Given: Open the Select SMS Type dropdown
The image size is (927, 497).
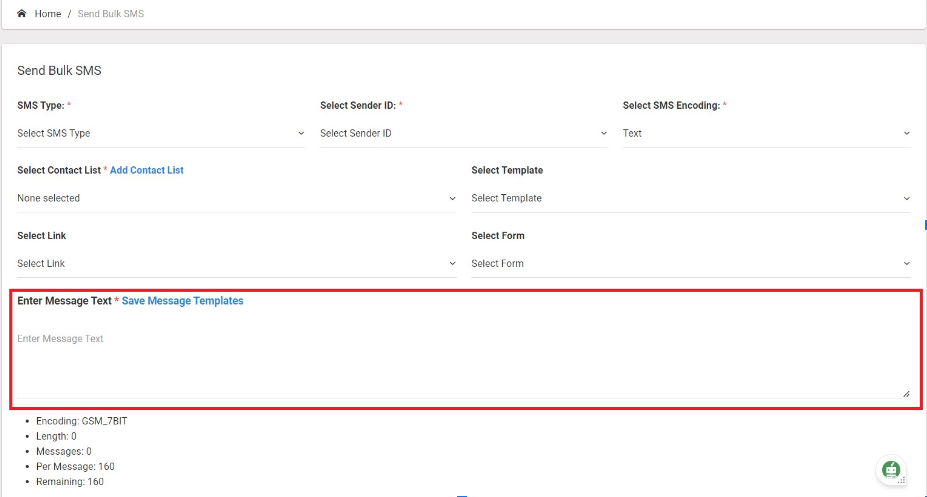Looking at the screenshot, I should pyautogui.click(x=161, y=134).
